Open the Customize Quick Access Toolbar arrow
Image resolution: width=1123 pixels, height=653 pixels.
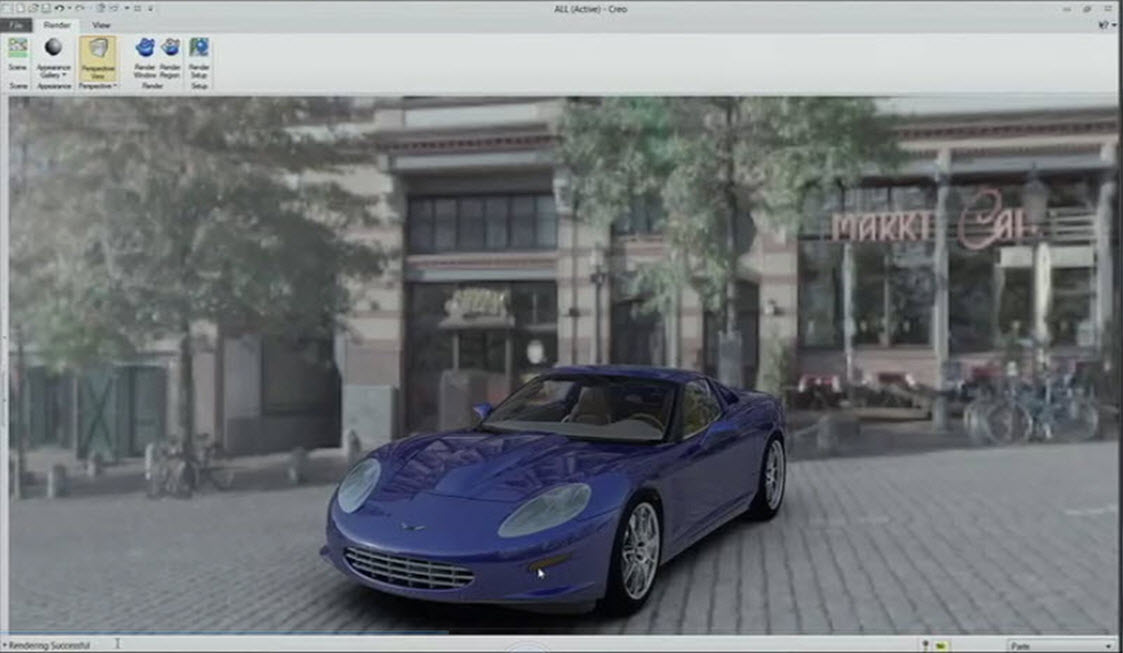pos(150,9)
